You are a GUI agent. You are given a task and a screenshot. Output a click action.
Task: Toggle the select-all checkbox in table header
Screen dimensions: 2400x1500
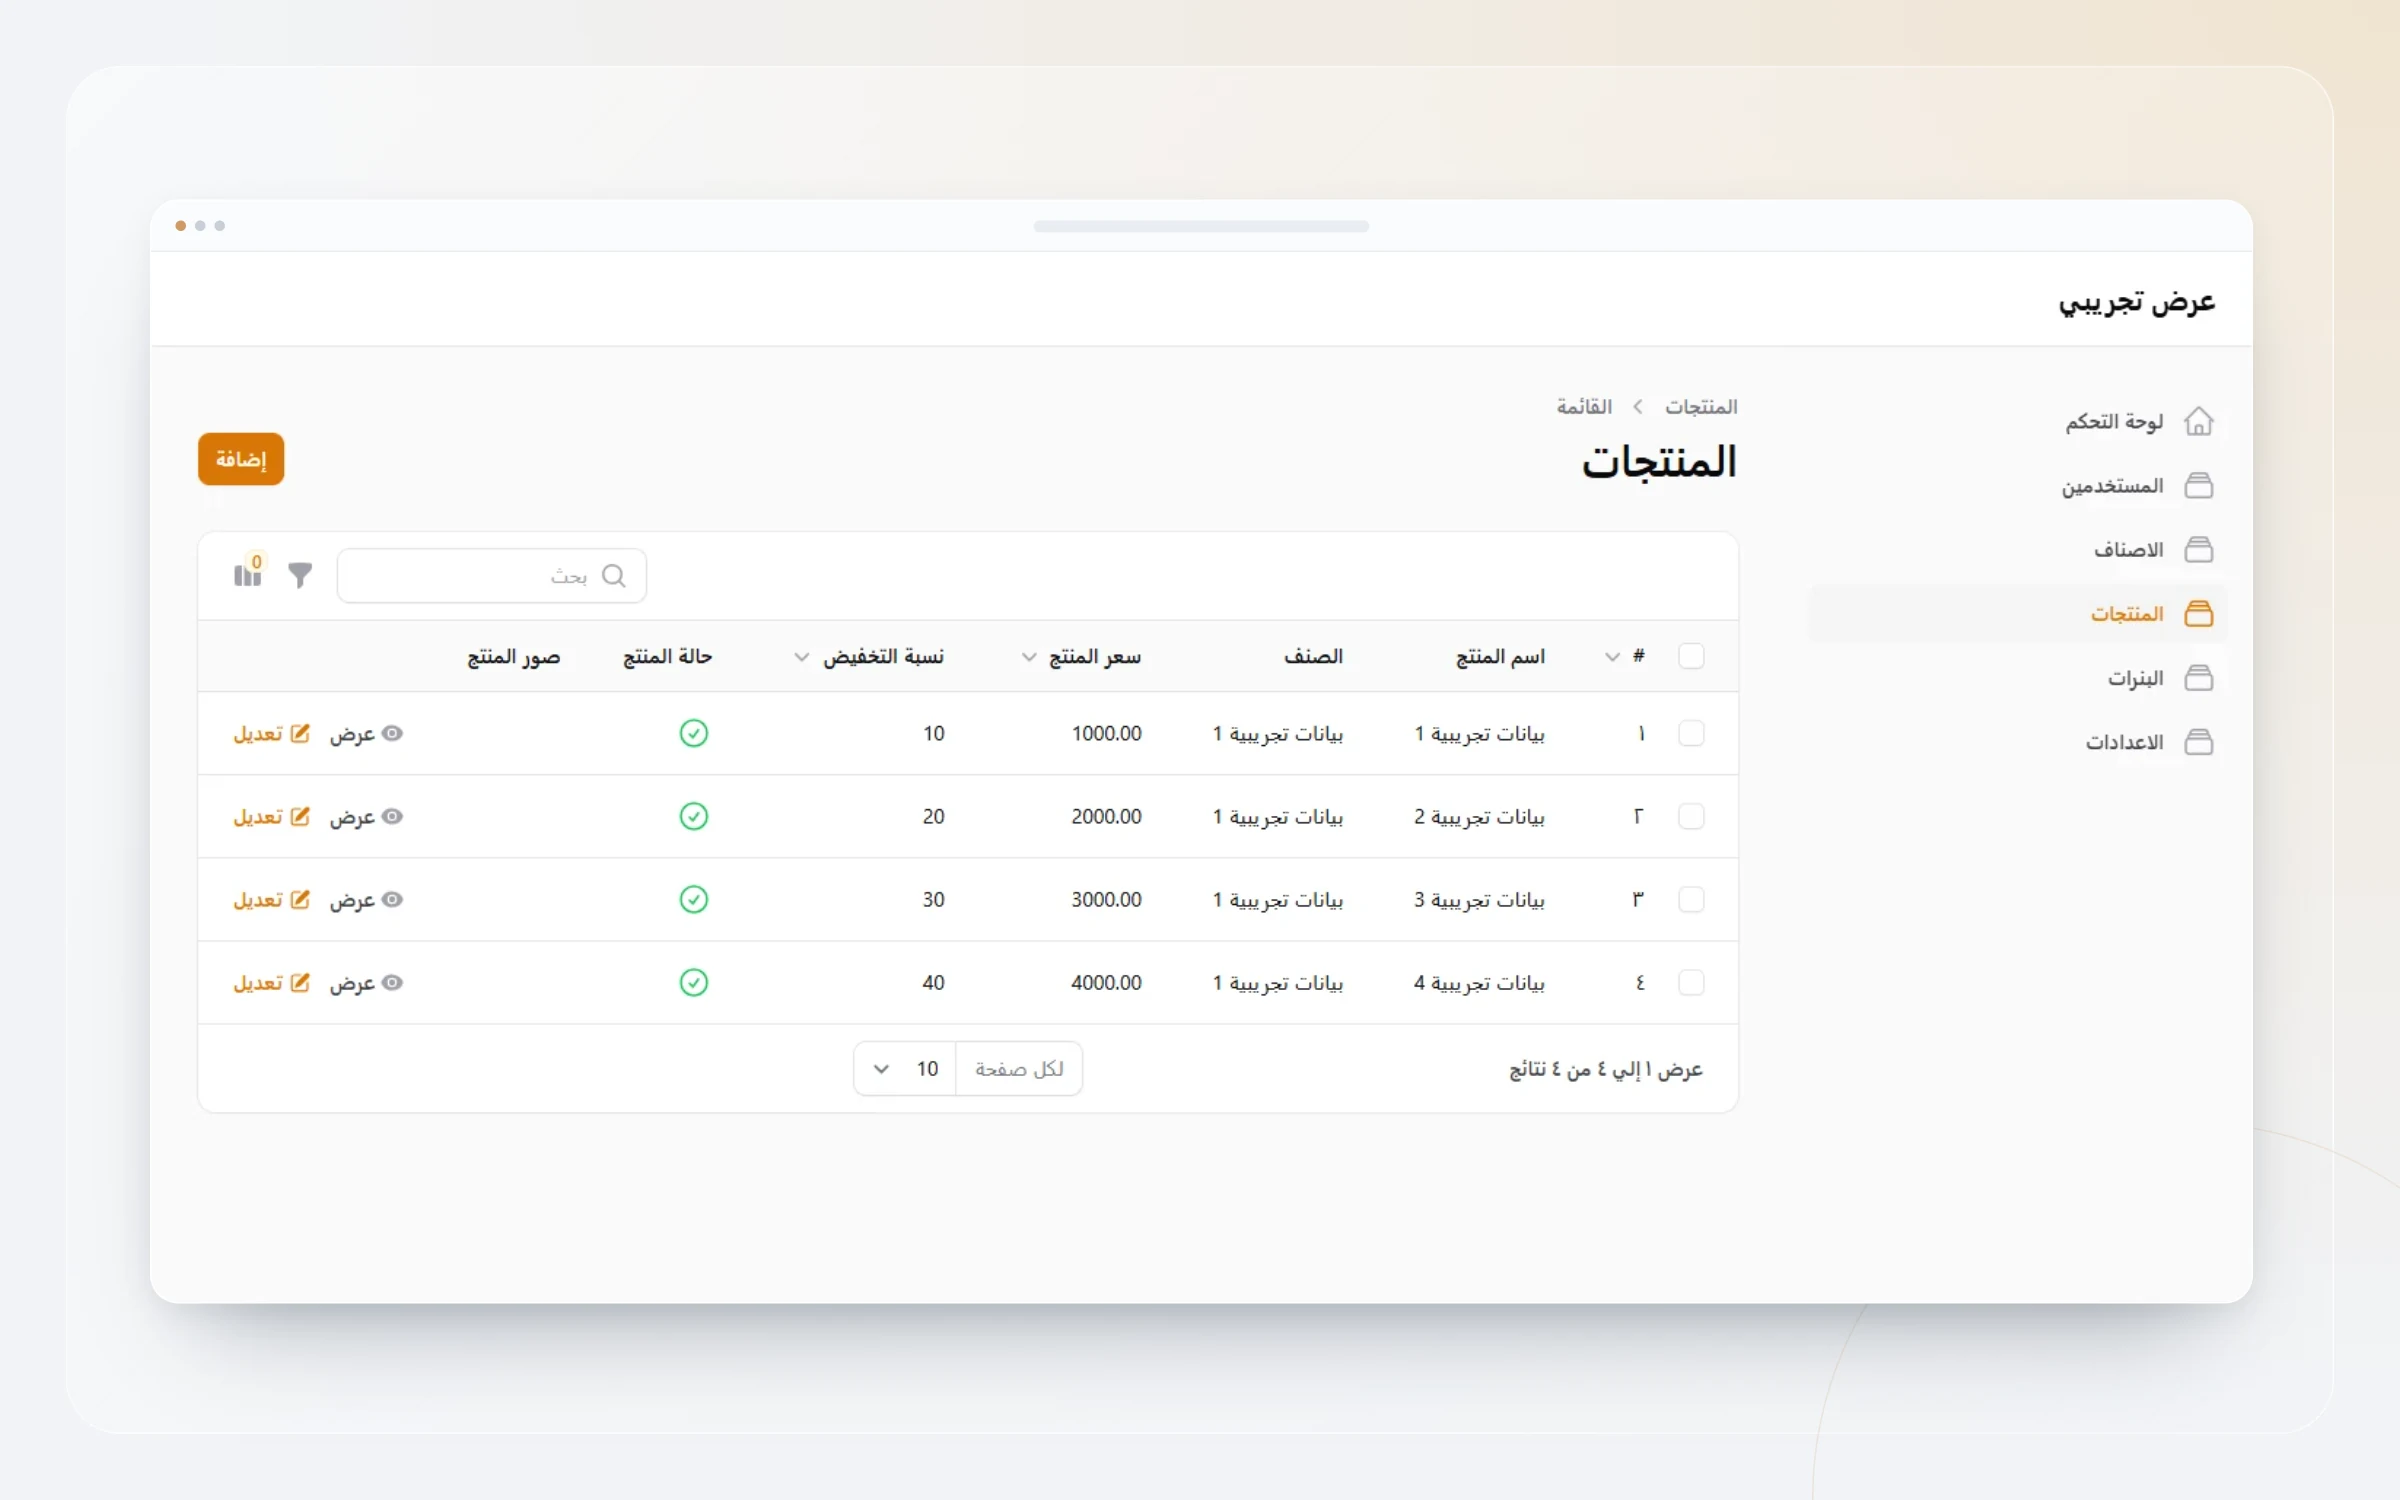pyautogui.click(x=1691, y=656)
